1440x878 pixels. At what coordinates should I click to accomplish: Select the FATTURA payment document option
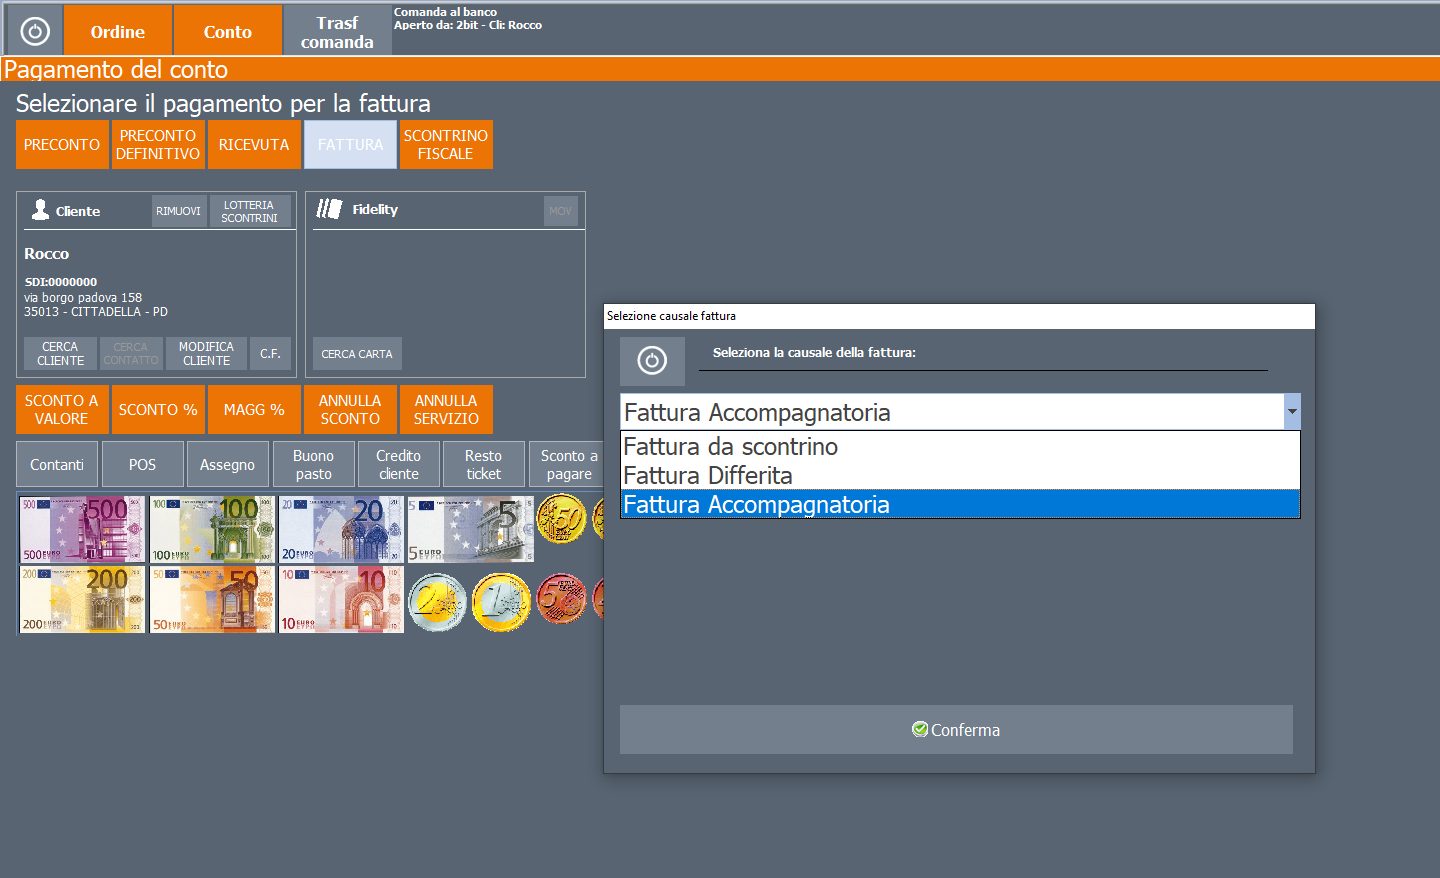350,145
